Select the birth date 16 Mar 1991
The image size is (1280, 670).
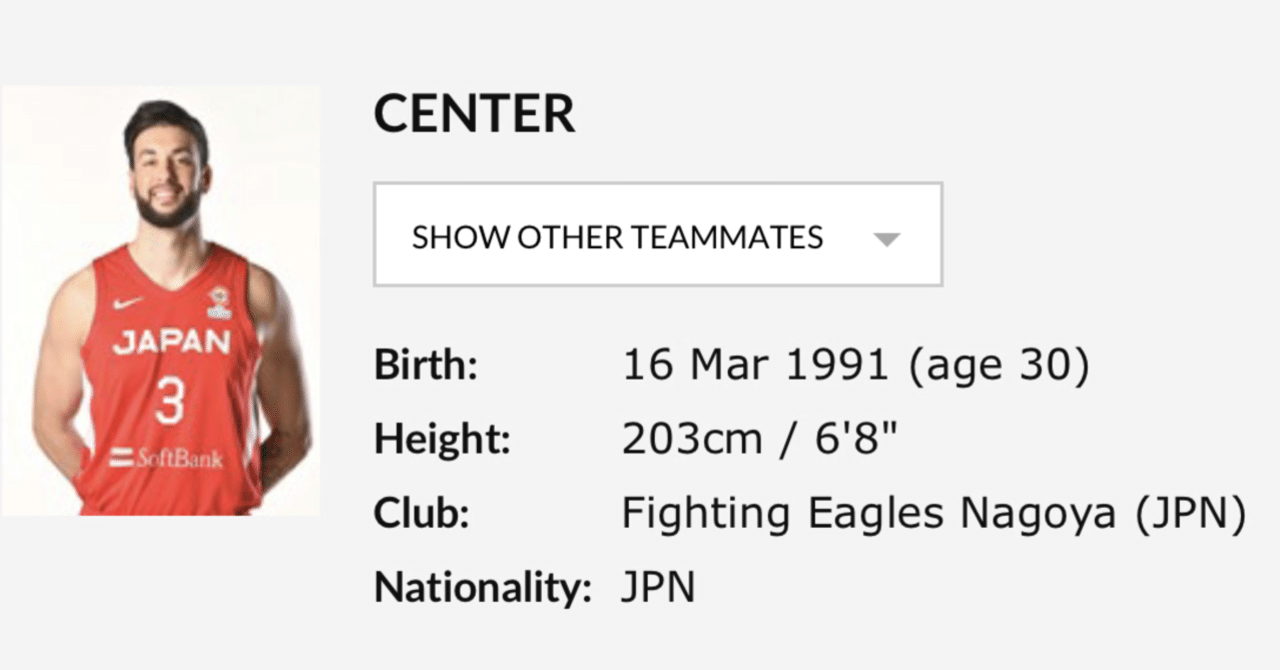[x=755, y=367]
